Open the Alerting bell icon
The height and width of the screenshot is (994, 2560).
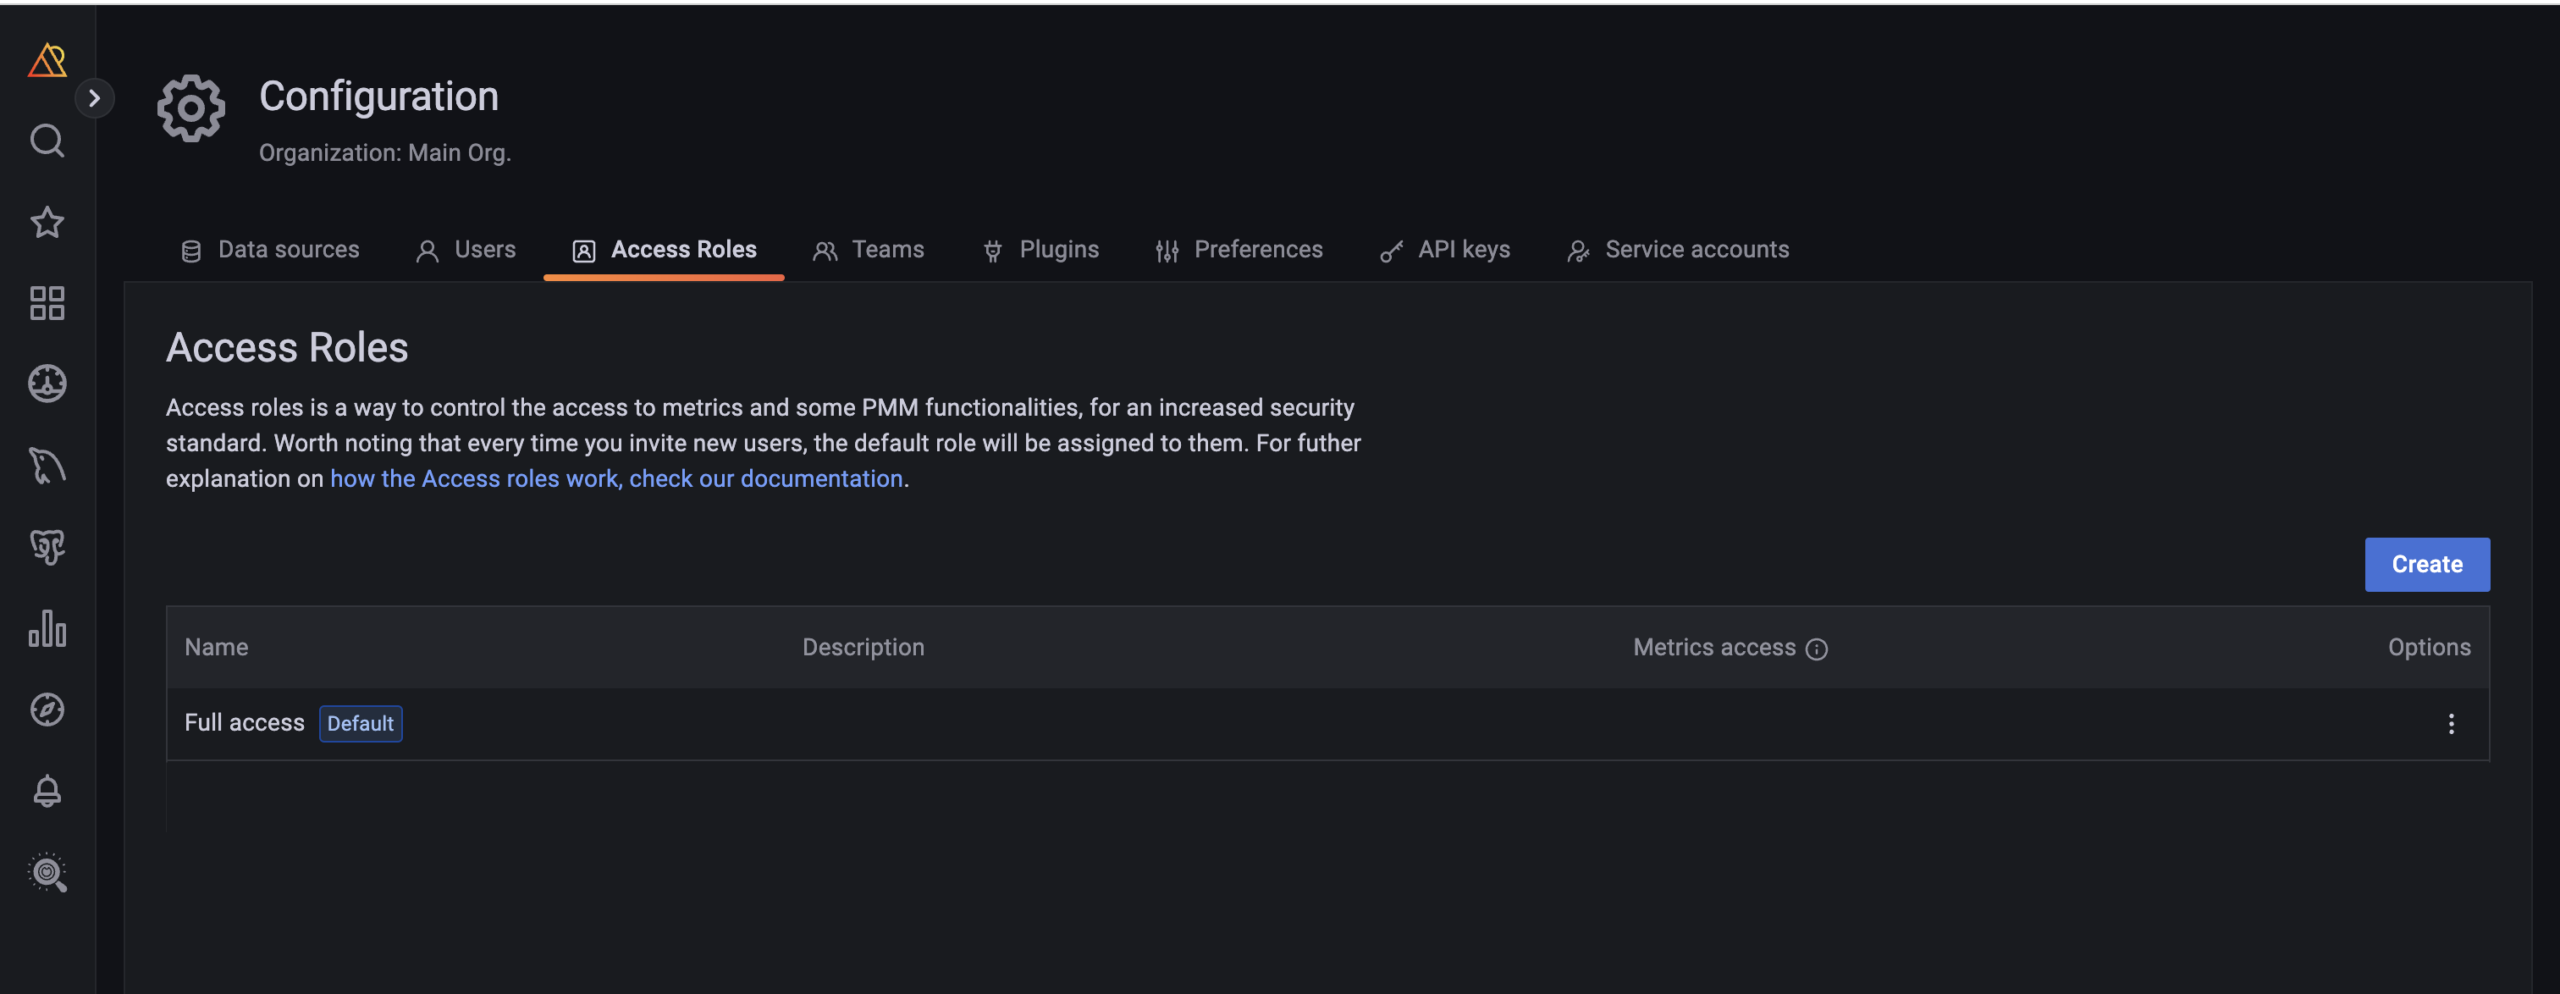47,791
